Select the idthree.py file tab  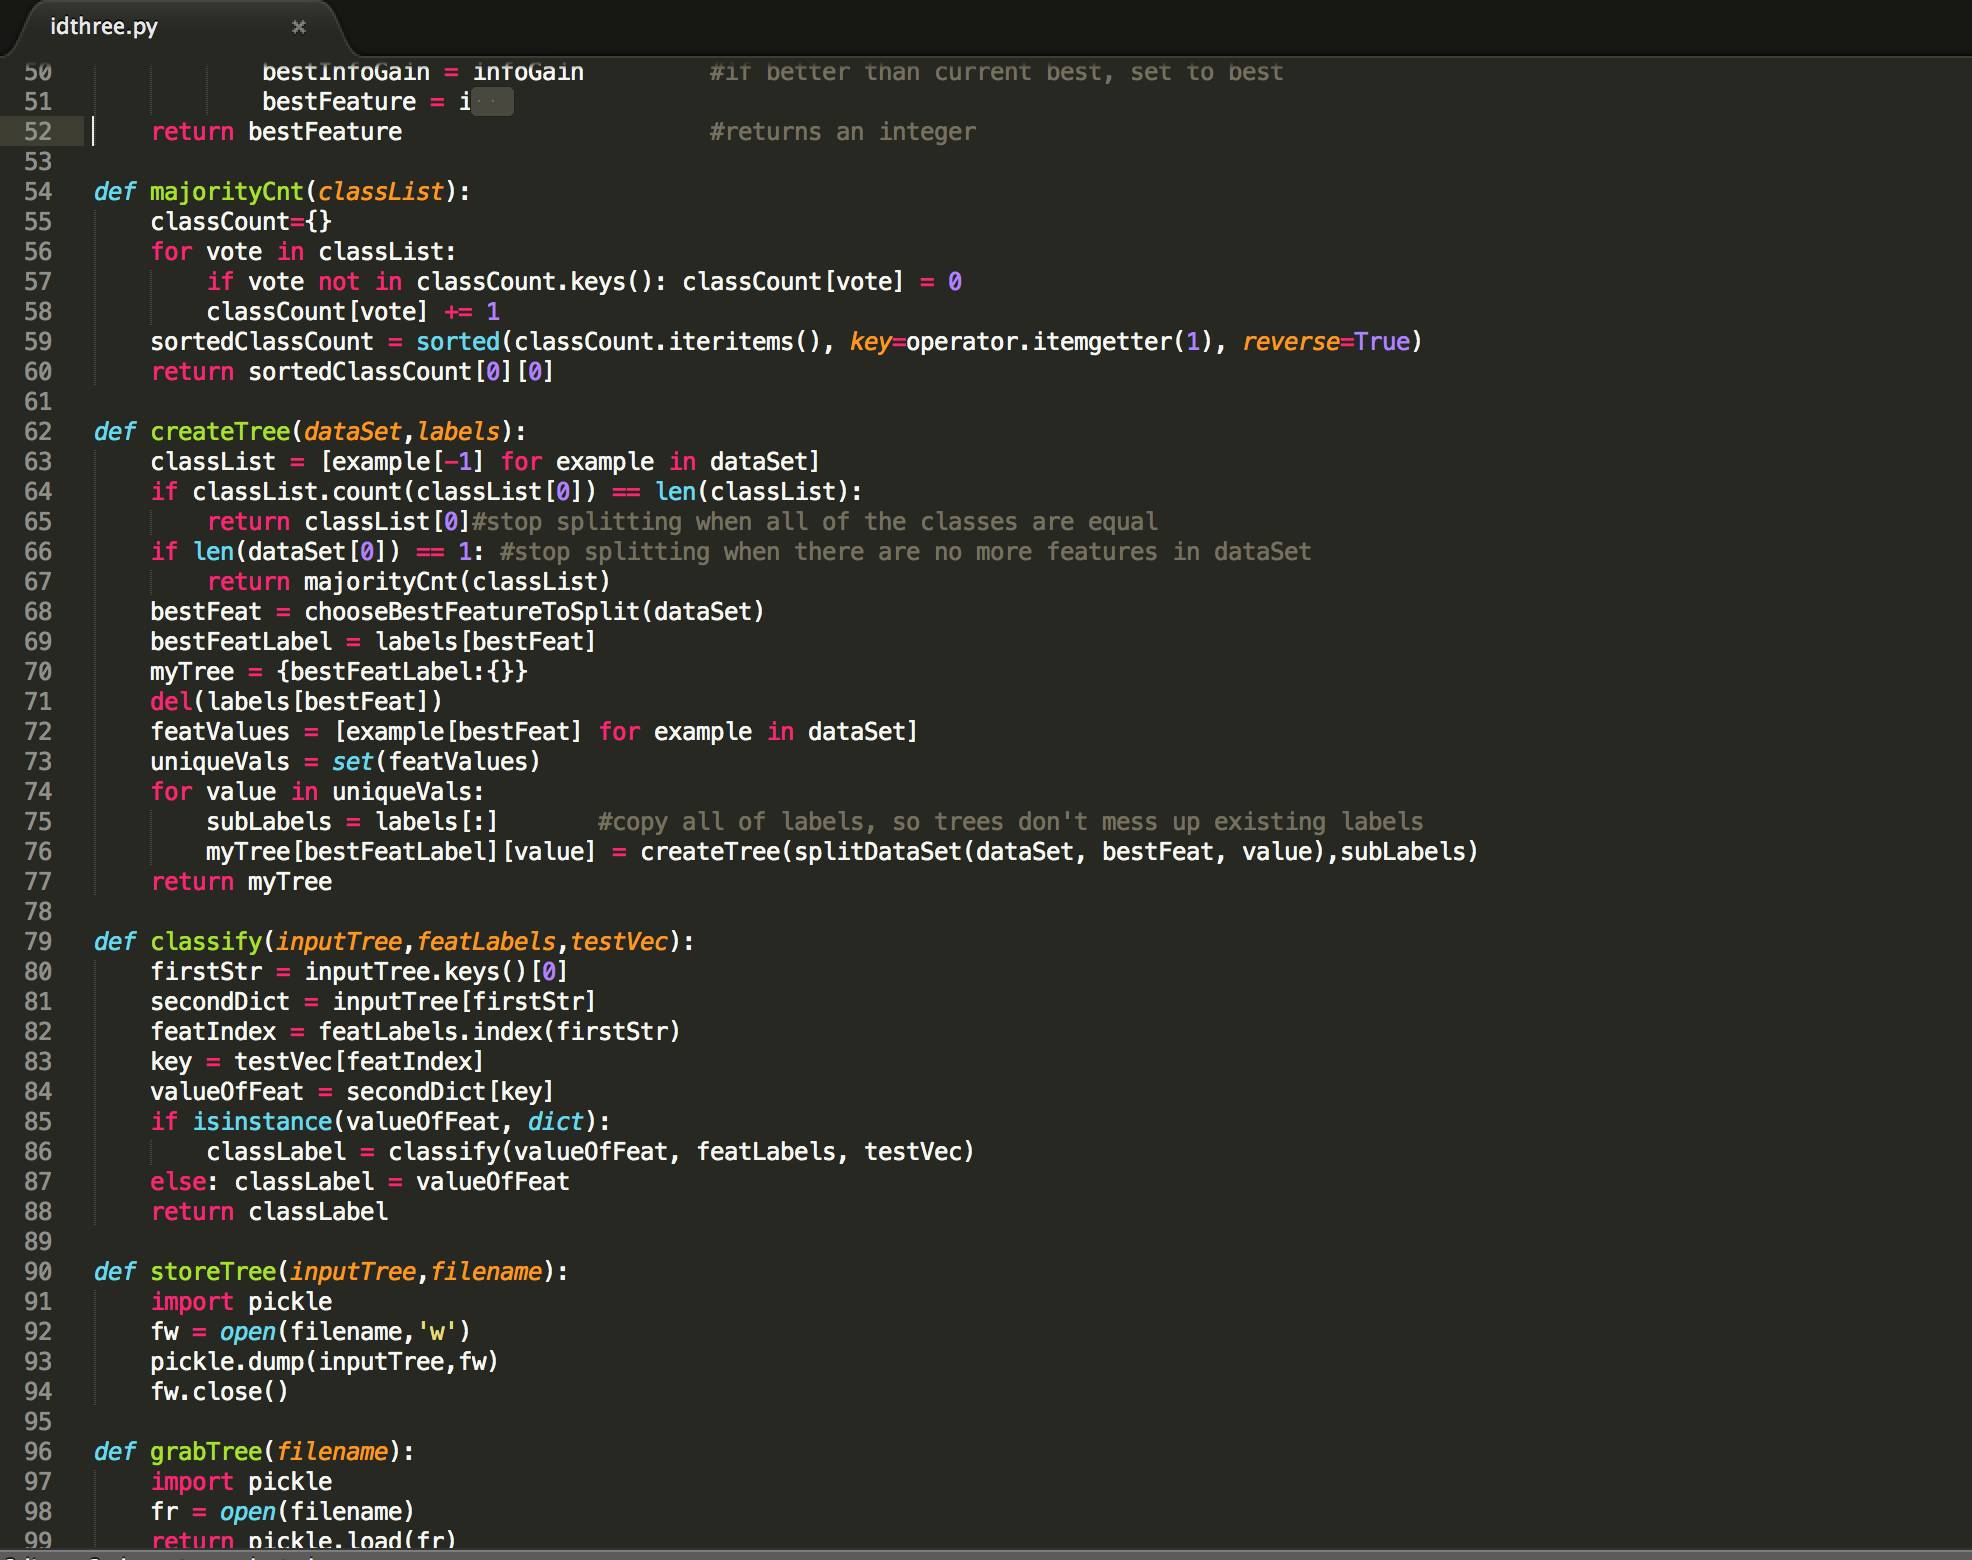(x=104, y=27)
